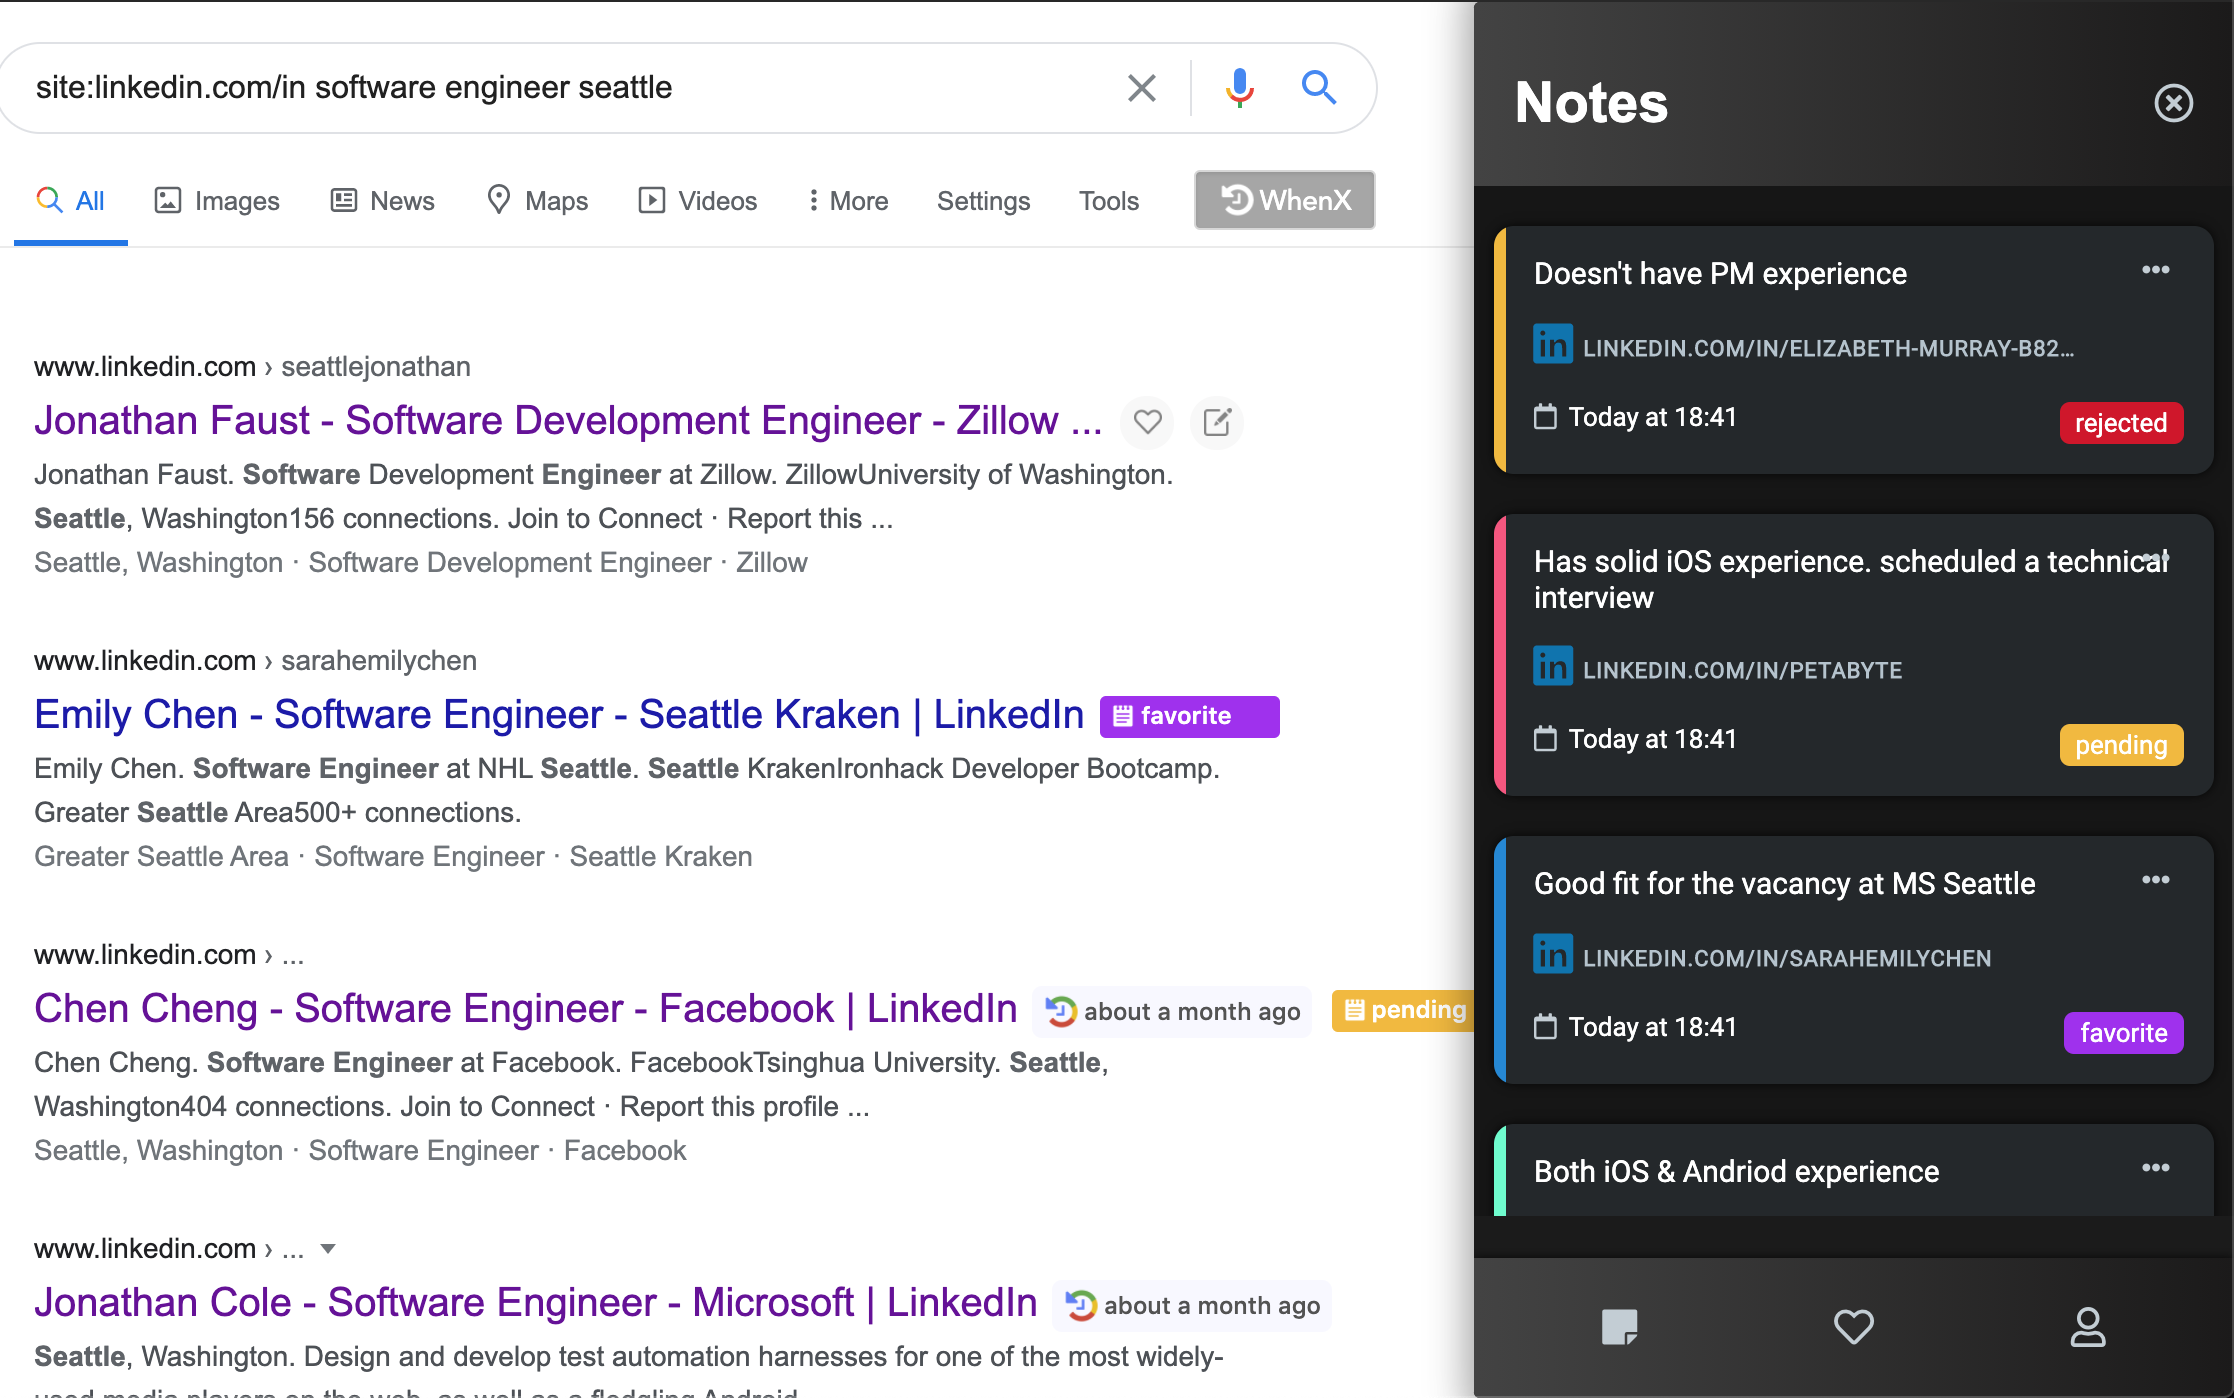Open the profile user icon in bottom bar

click(2087, 1327)
